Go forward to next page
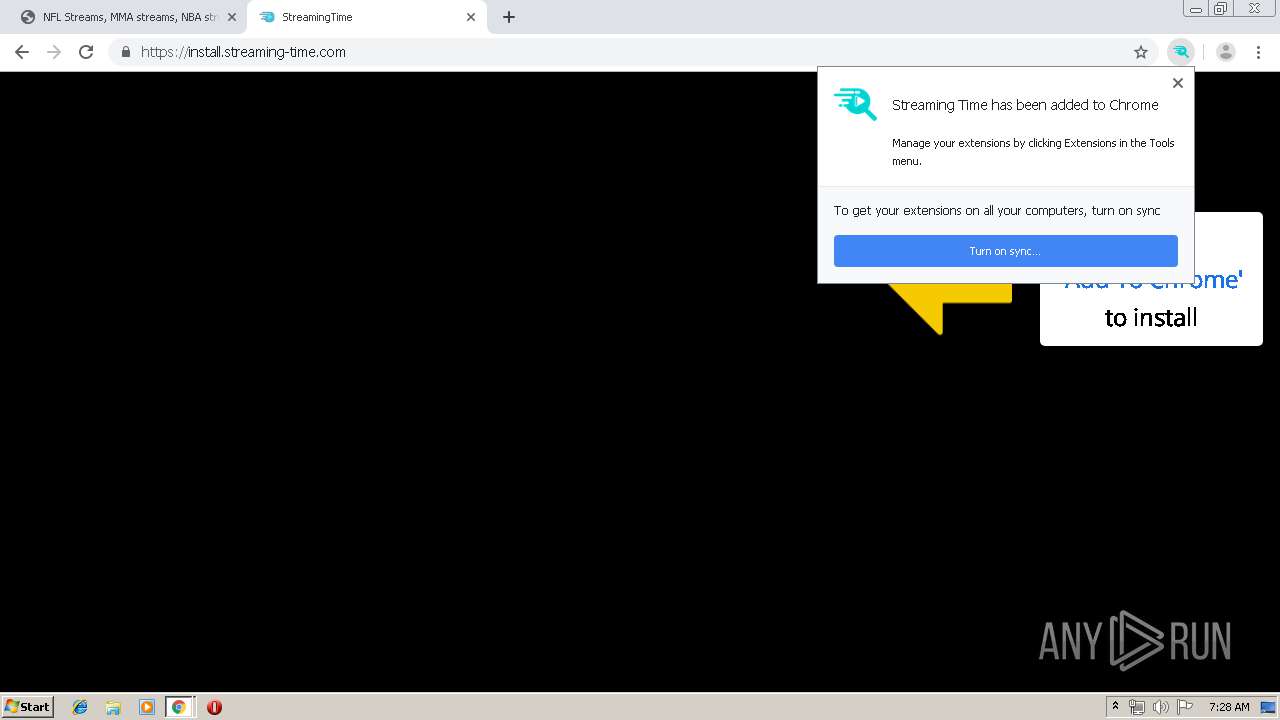 [x=54, y=52]
